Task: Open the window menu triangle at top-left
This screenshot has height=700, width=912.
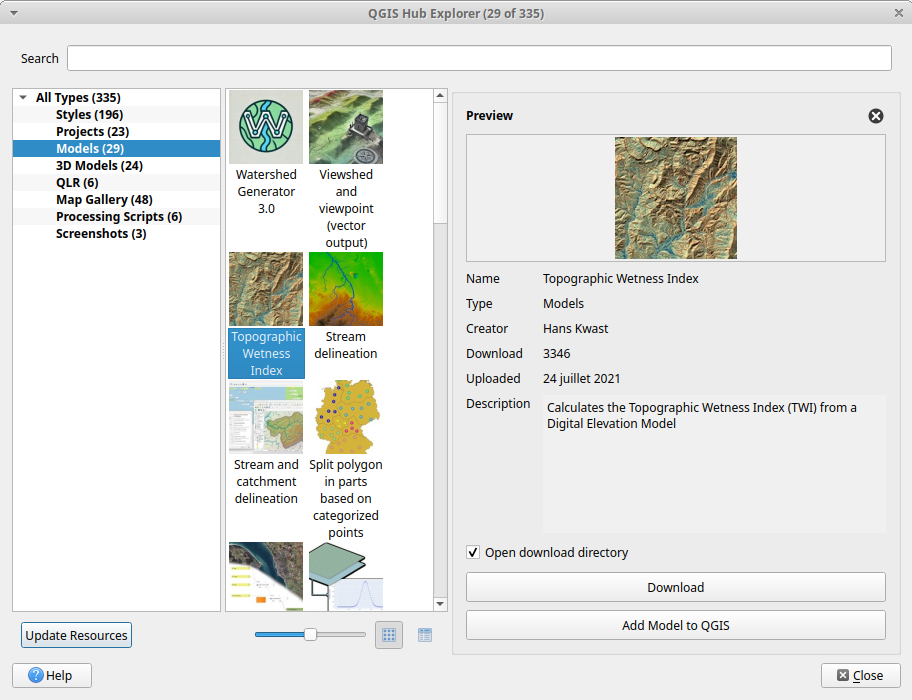Action: point(13,13)
